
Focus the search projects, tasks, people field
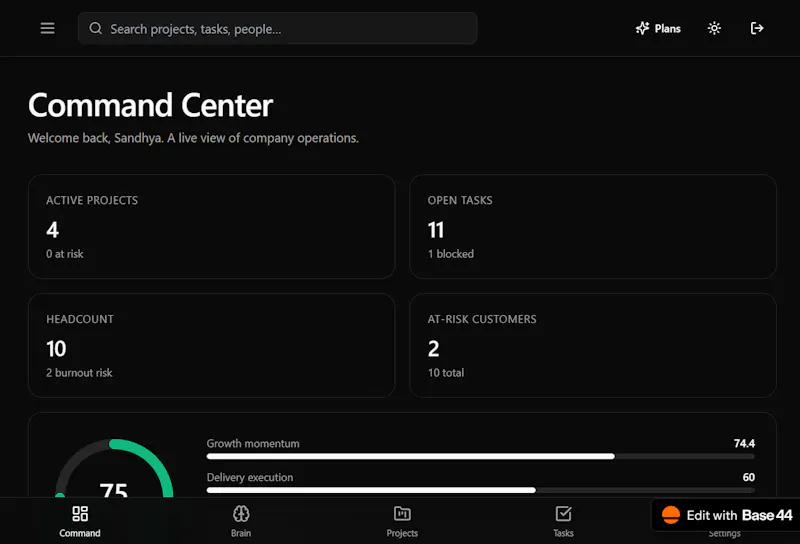[x=278, y=29]
